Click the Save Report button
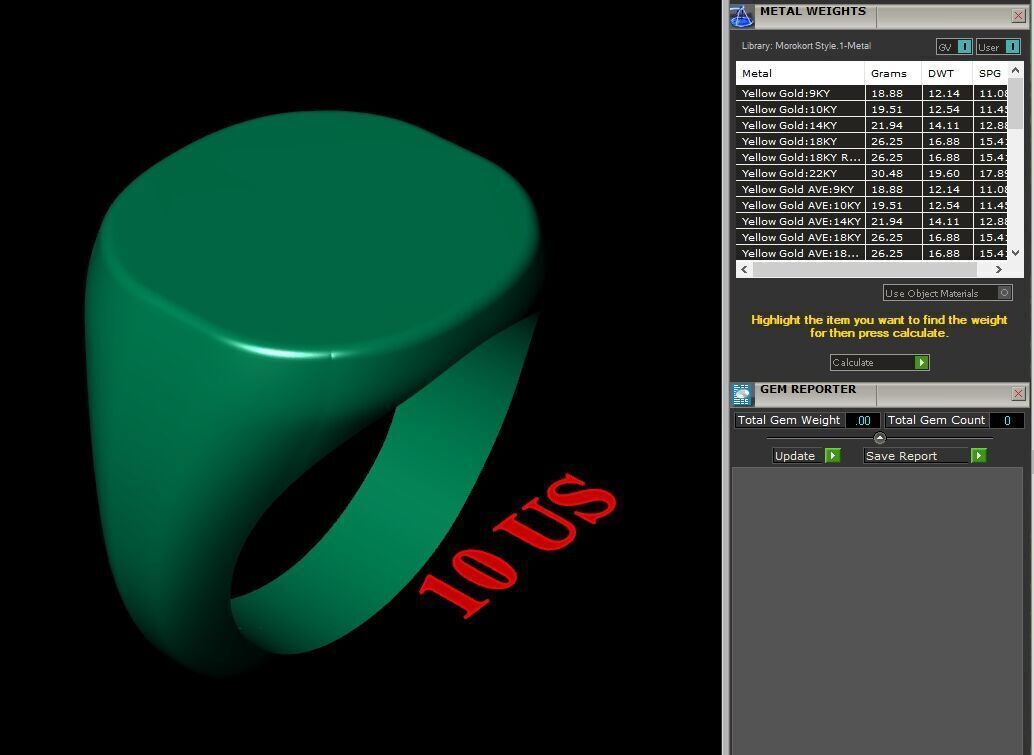The height and width of the screenshot is (755, 1034). click(x=925, y=456)
